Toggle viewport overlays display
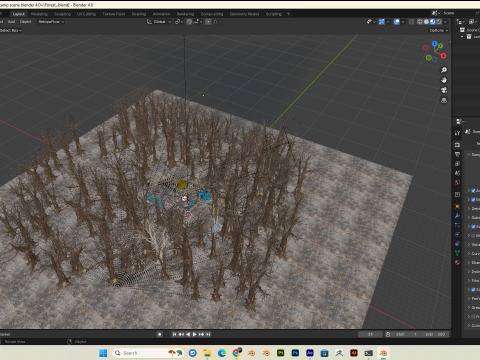This screenshot has height=360, width=480. click(396, 22)
